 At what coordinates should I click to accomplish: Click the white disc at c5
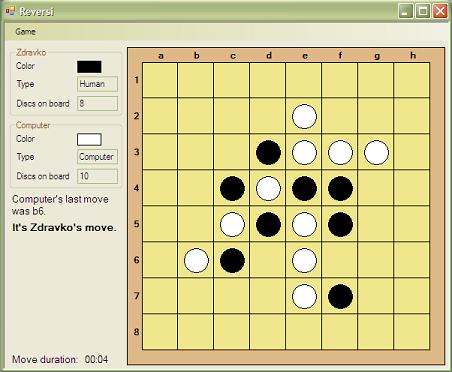pos(232,224)
